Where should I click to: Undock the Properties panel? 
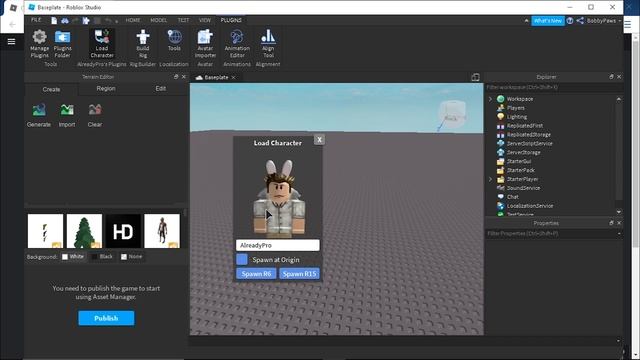tap(611, 223)
